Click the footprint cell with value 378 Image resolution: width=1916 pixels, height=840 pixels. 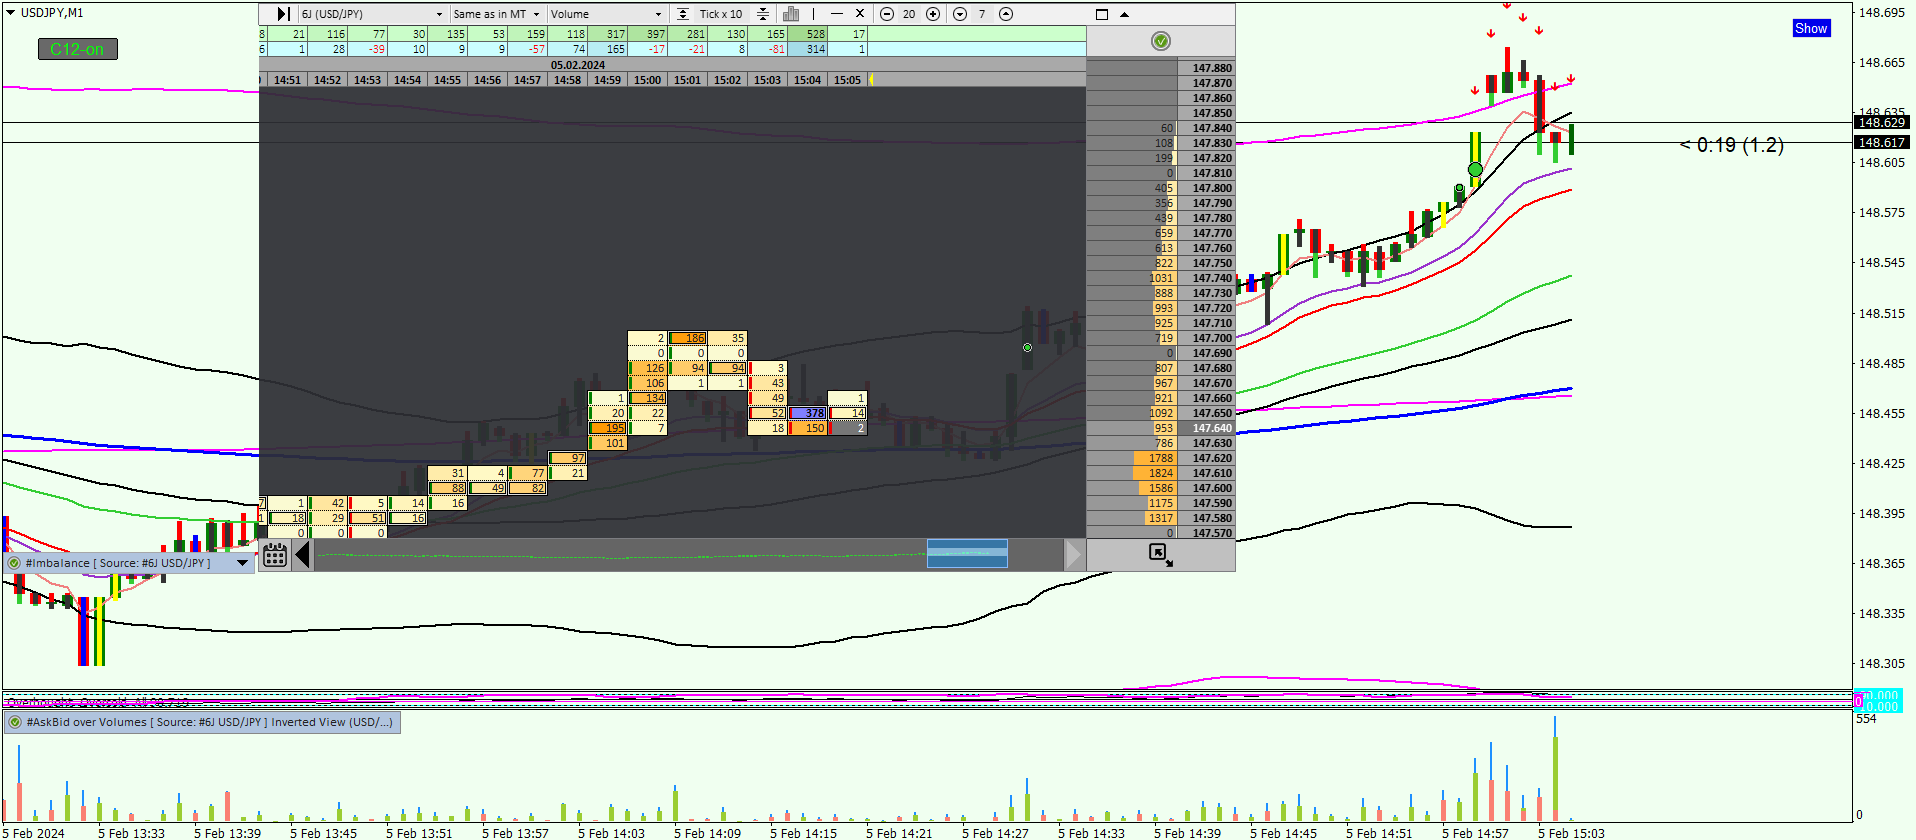(x=807, y=413)
